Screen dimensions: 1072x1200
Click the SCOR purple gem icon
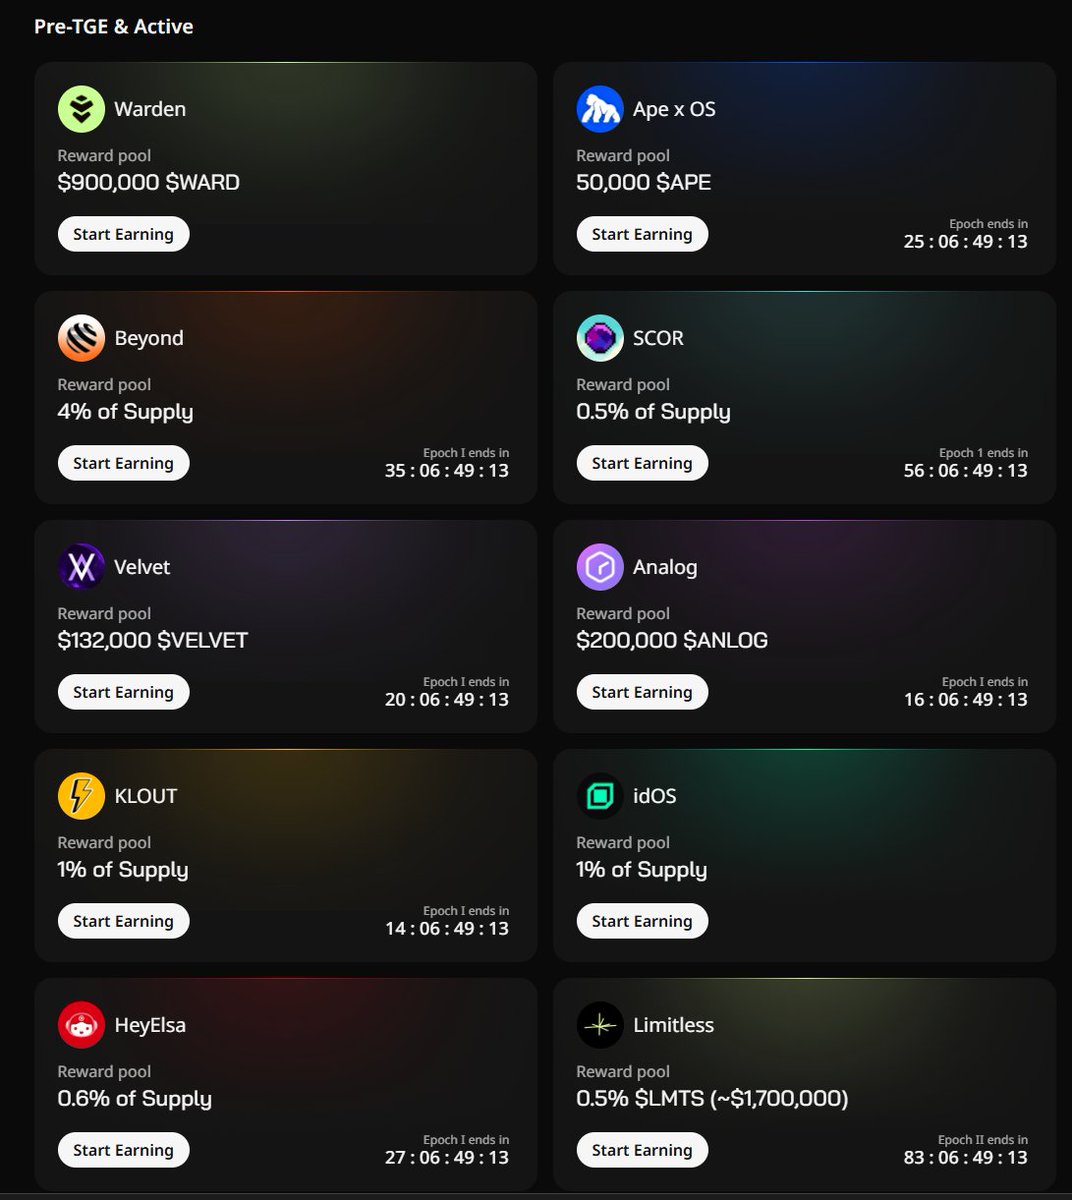(600, 338)
